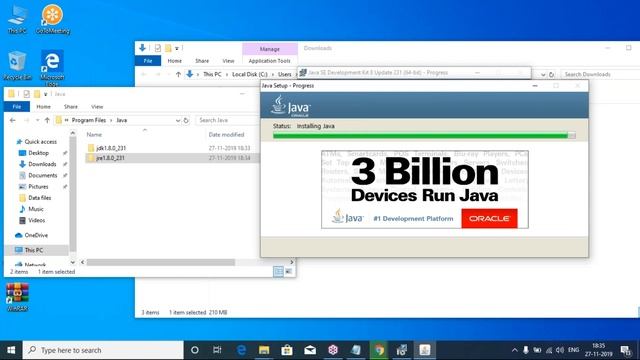
Task: Open address dropdown in Downloads window
Action: click(543, 75)
